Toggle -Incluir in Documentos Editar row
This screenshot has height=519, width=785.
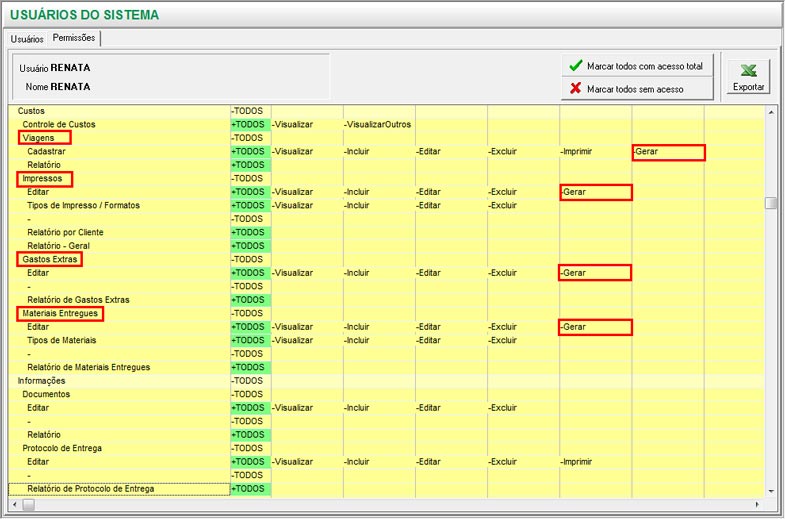click(x=379, y=408)
